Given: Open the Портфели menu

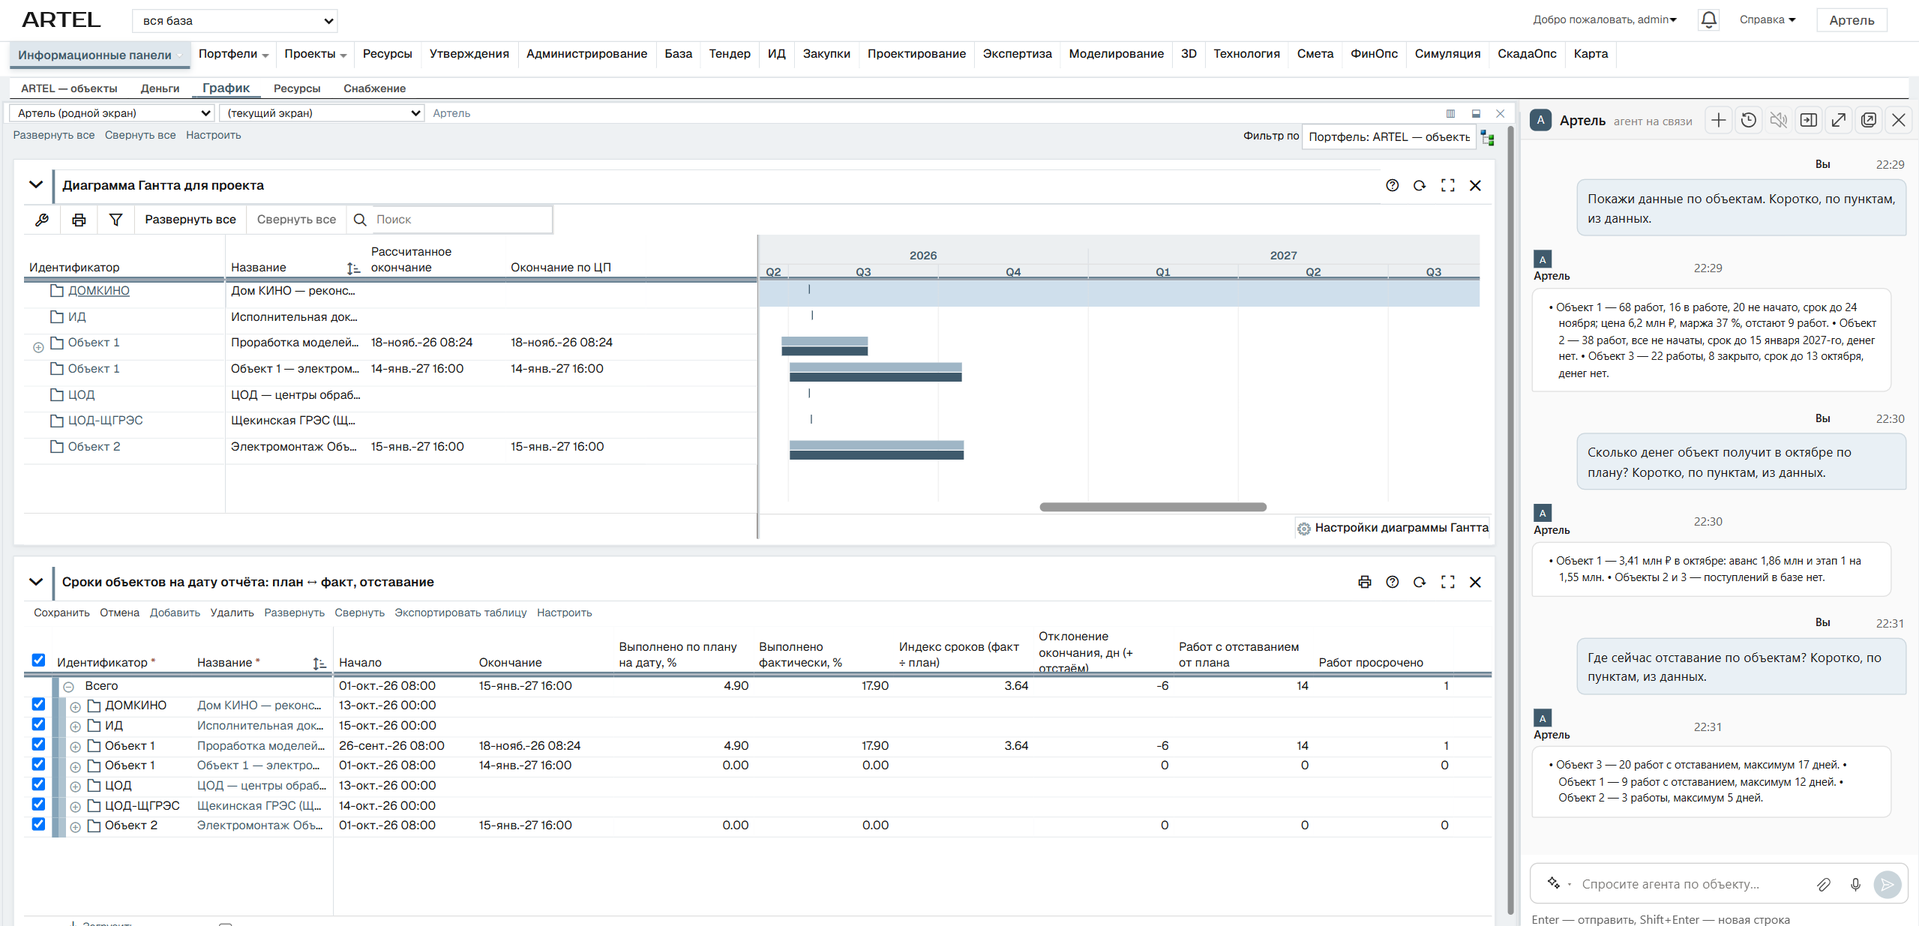Looking at the screenshot, I should (x=233, y=54).
